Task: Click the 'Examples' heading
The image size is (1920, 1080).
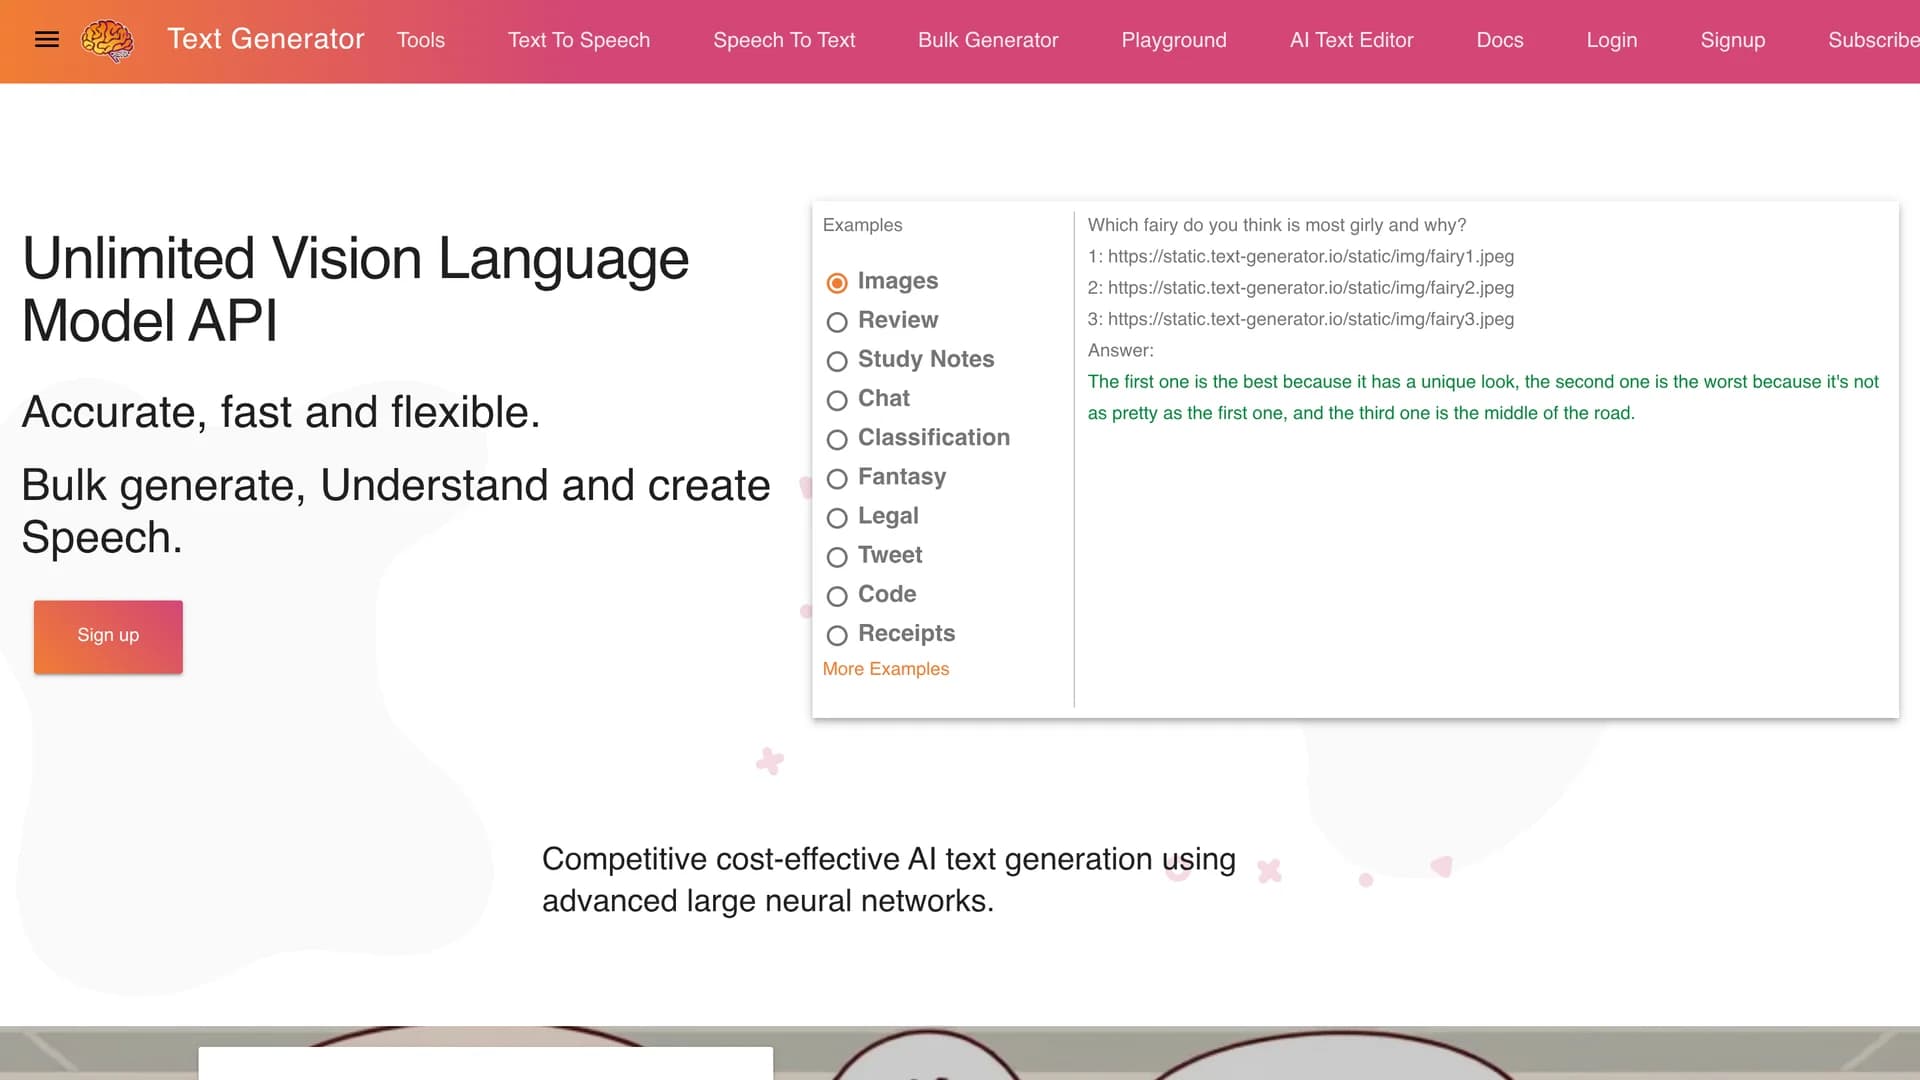Action: [862, 225]
